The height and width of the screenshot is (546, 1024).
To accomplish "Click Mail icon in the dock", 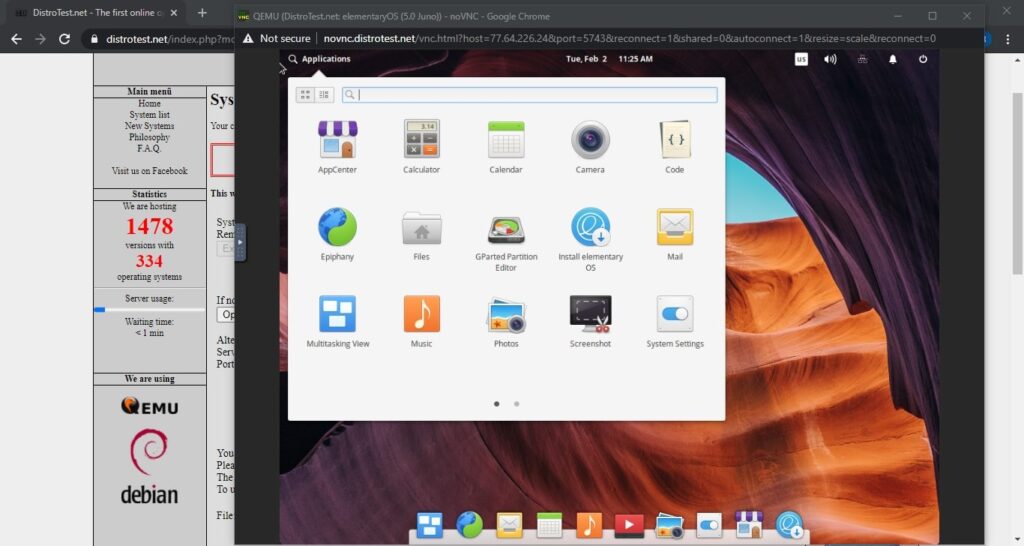I will [509, 524].
